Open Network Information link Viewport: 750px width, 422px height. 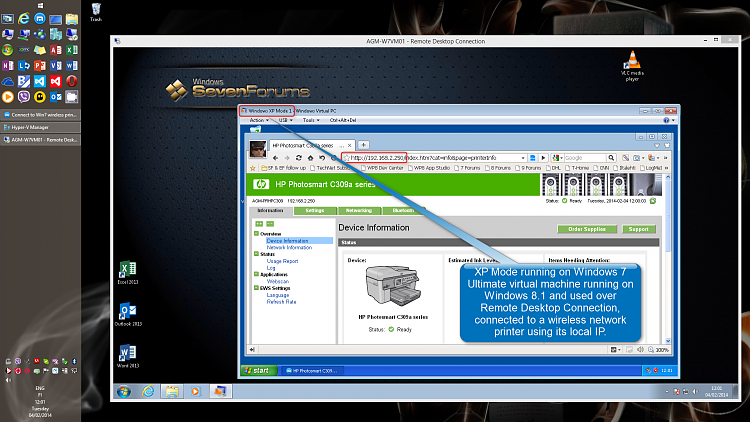click(x=289, y=248)
